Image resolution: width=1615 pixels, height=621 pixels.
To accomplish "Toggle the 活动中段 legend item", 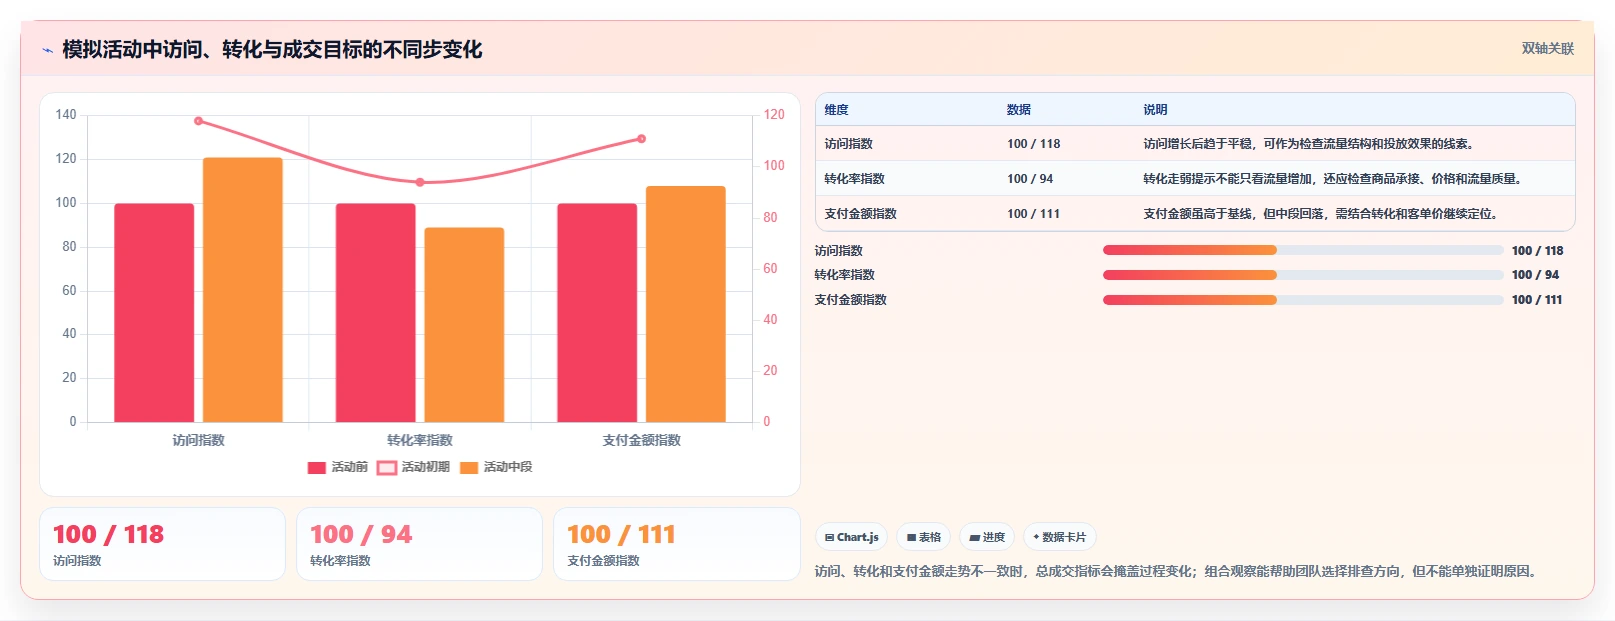I will [x=496, y=468].
